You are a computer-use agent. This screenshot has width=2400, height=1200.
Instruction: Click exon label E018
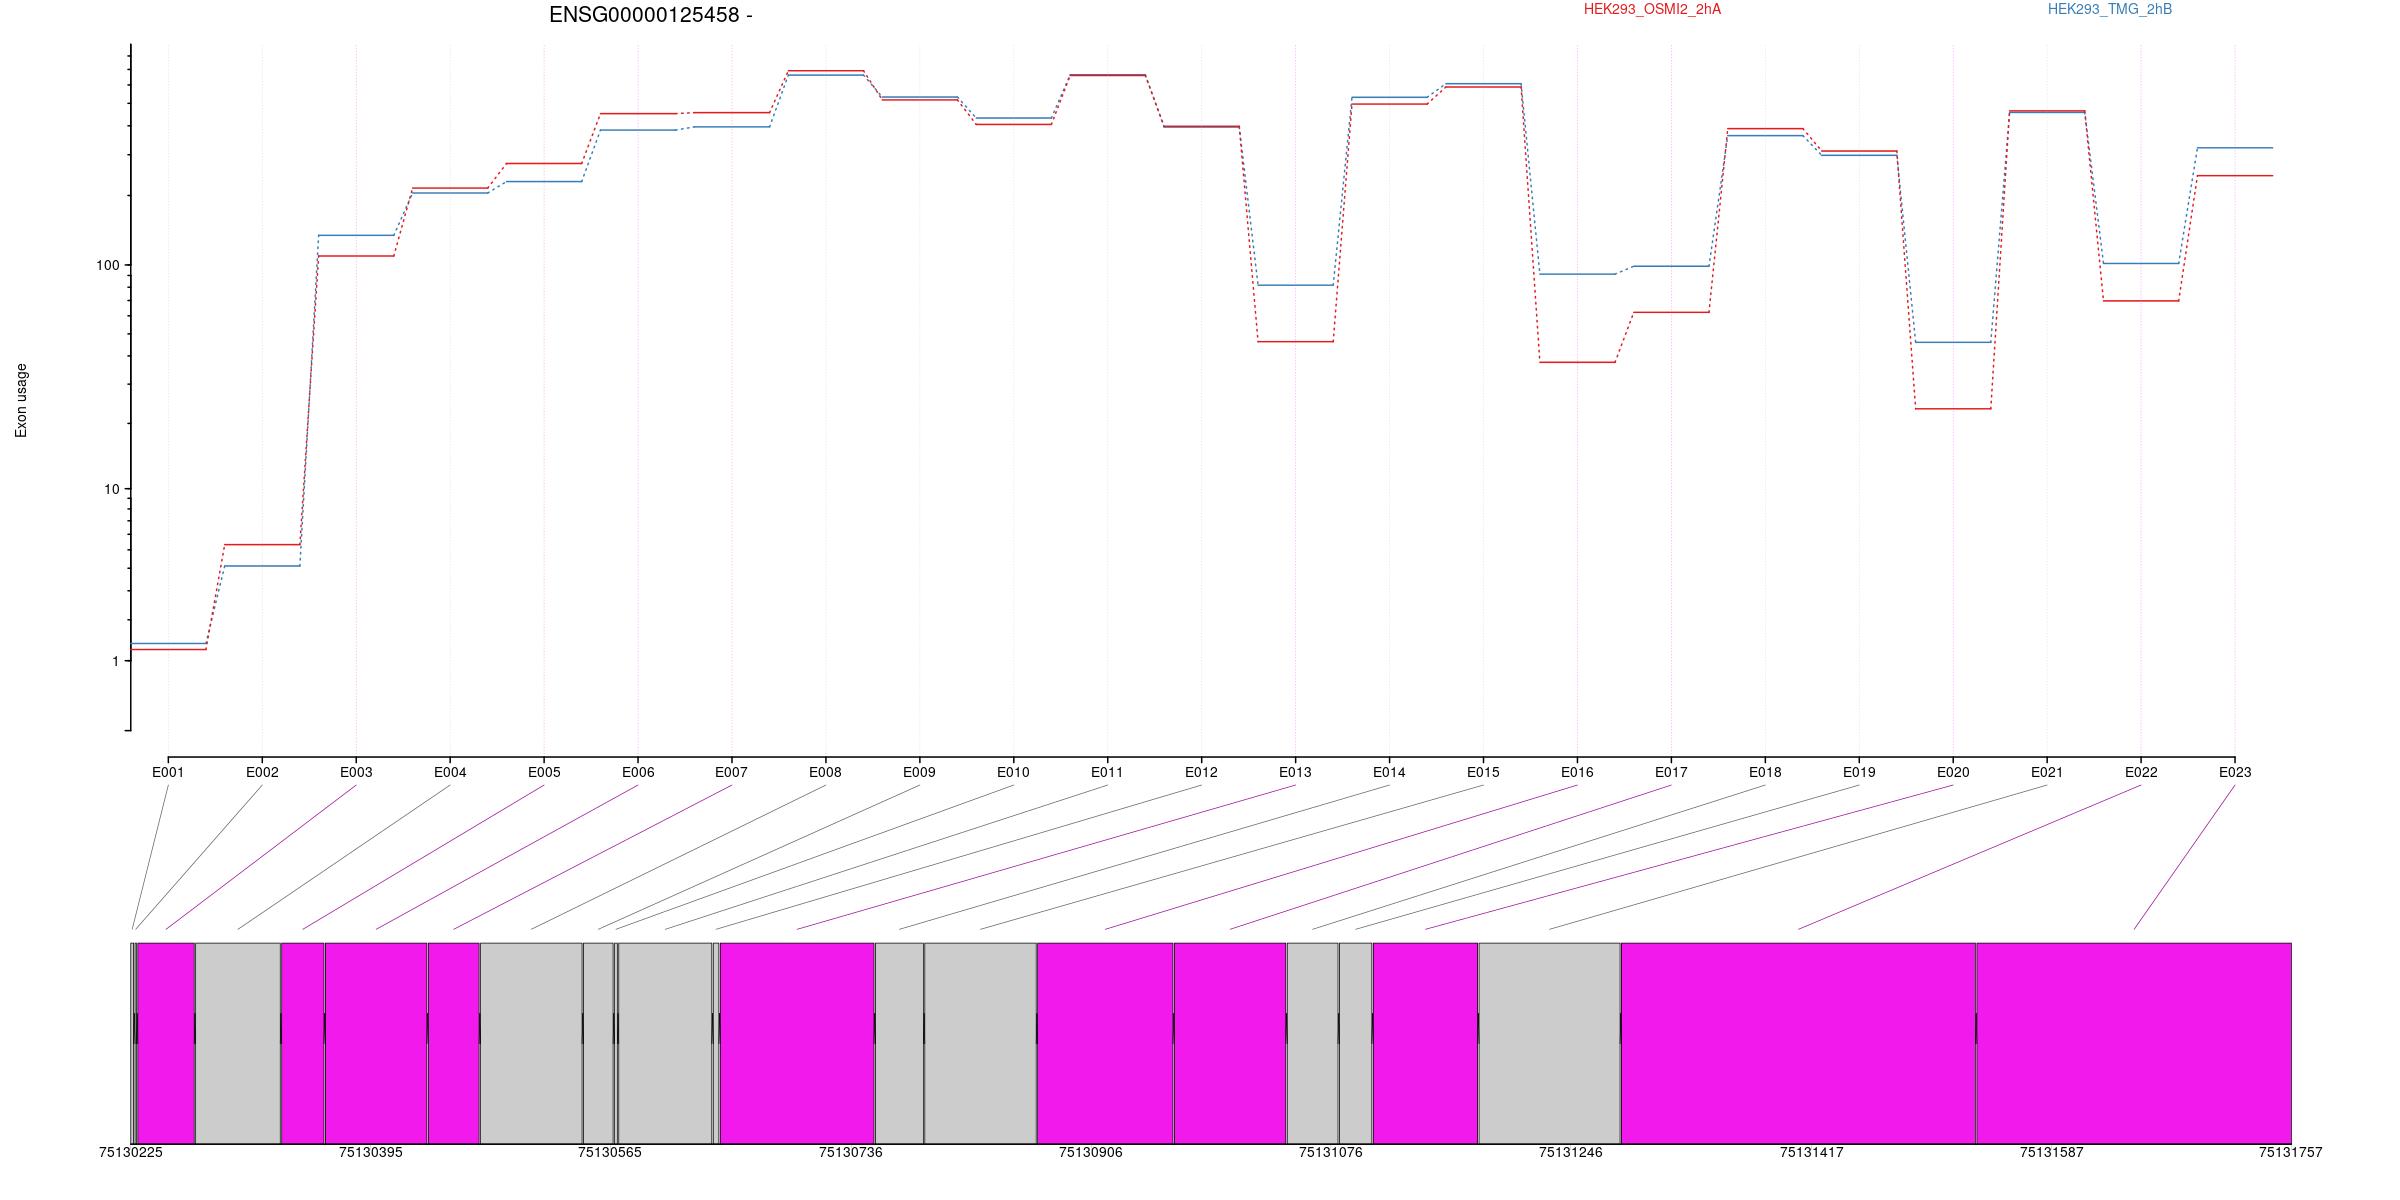coord(1765,772)
